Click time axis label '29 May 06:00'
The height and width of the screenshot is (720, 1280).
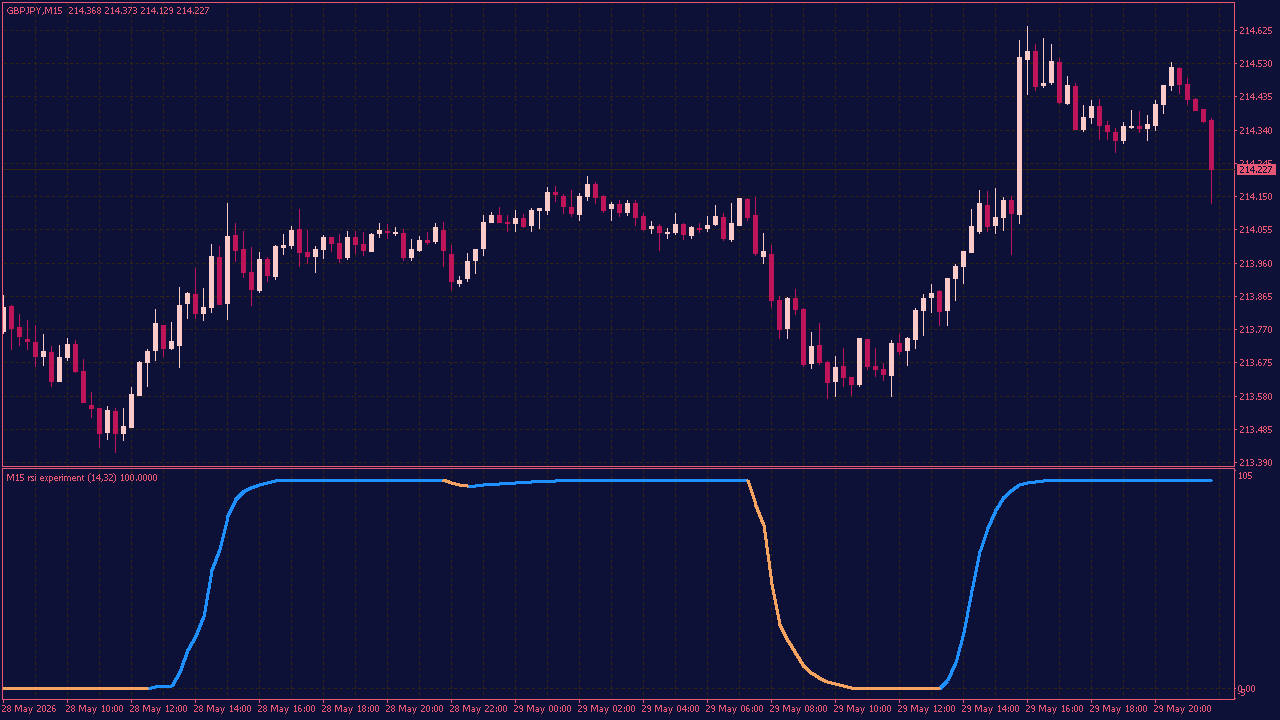(735, 709)
